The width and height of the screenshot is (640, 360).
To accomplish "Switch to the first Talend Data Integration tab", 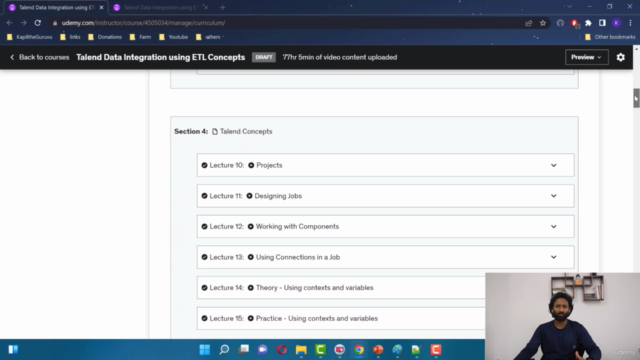I will (x=56, y=7).
